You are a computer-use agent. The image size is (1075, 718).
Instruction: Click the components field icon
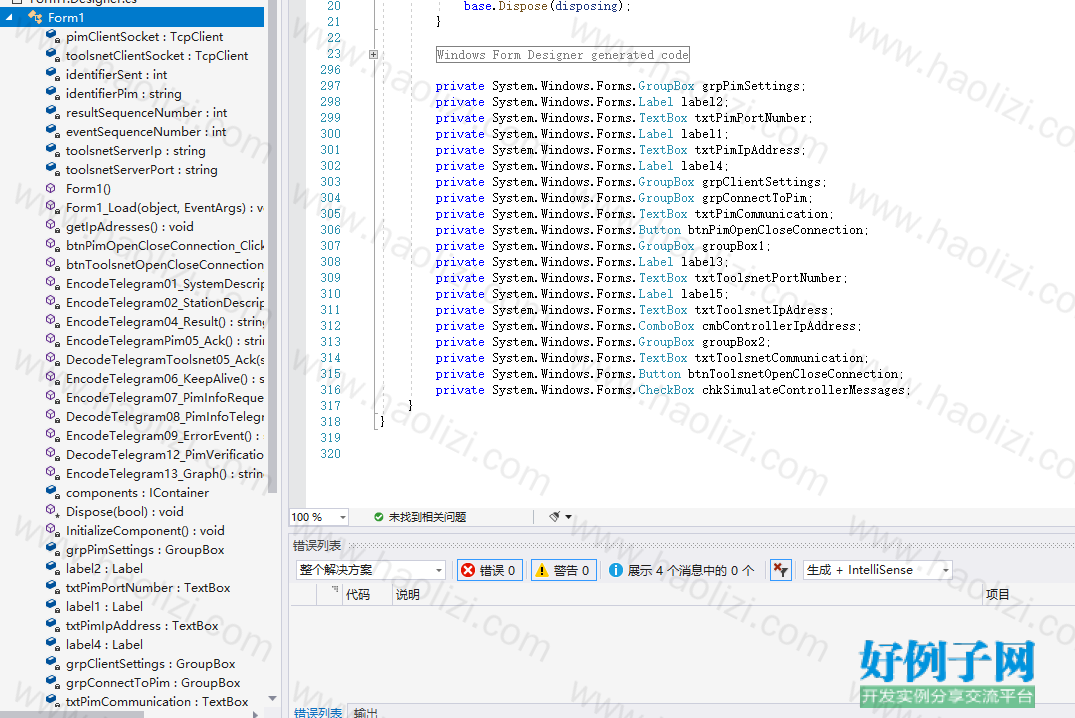52,492
